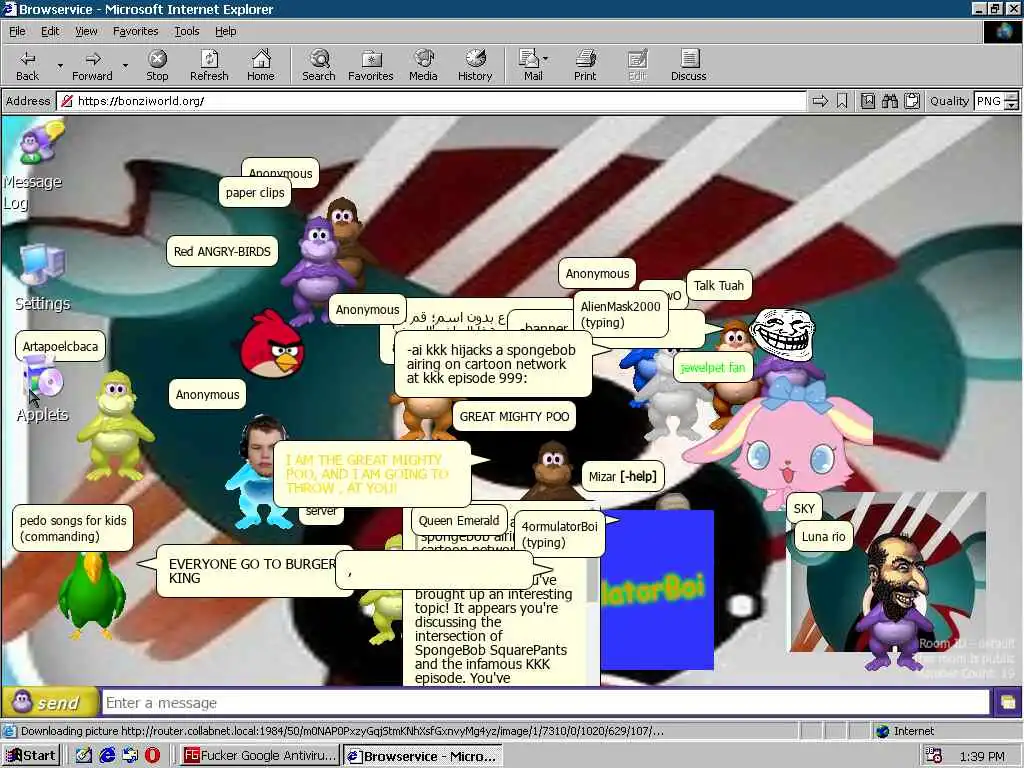Click the address bar URL field
This screenshot has width=1024, height=768.
(432, 101)
